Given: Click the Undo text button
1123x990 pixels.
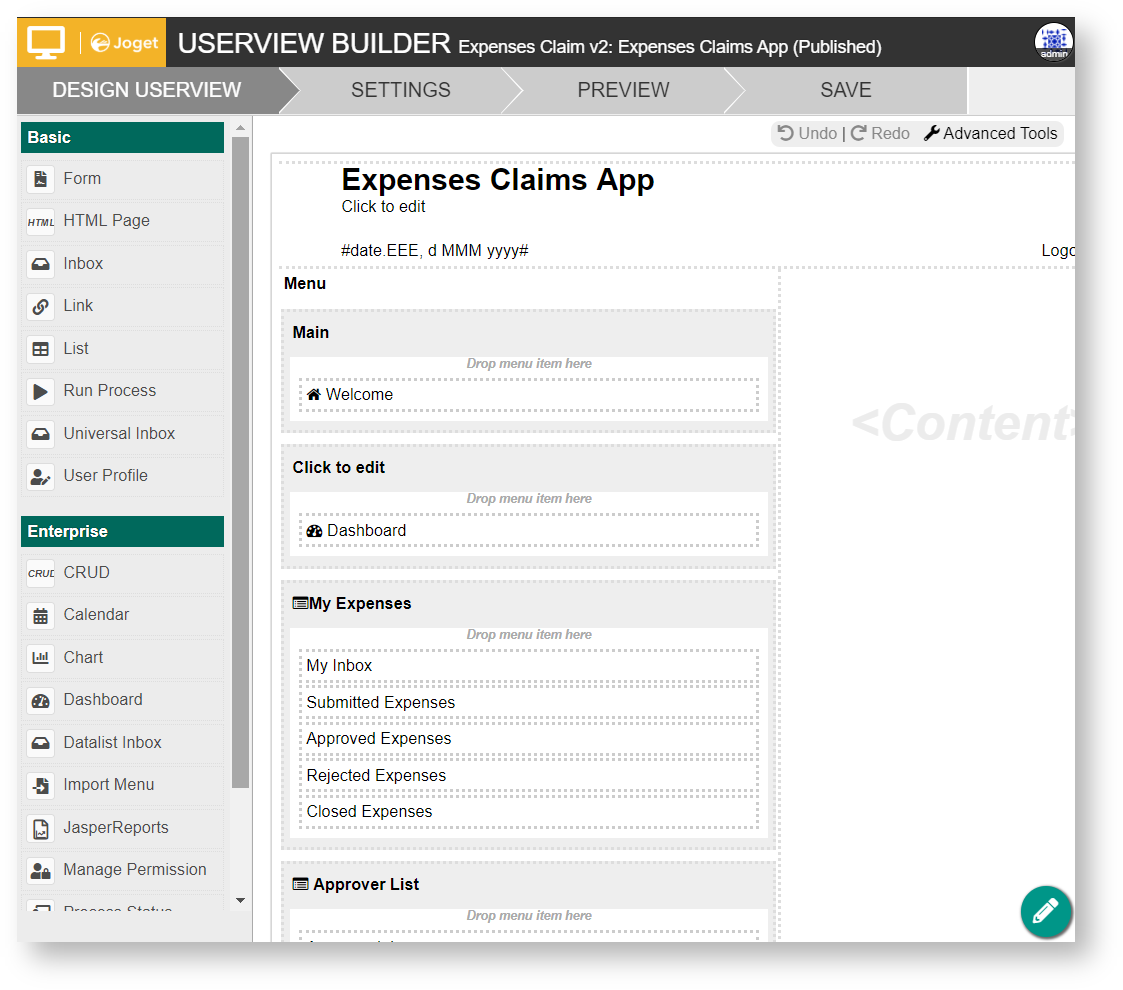Looking at the screenshot, I should [x=817, y=133].
